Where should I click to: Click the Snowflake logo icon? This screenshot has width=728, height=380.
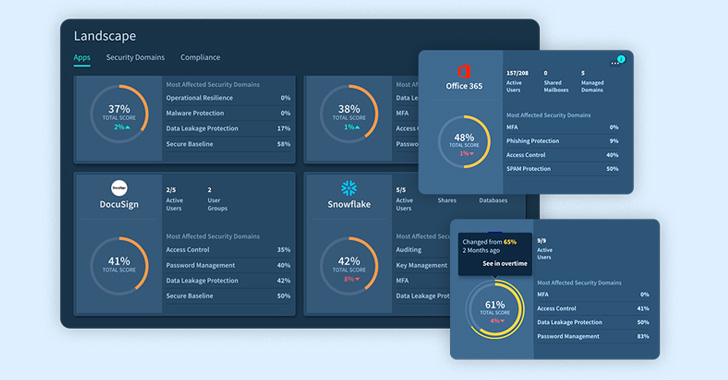[349, 188]
